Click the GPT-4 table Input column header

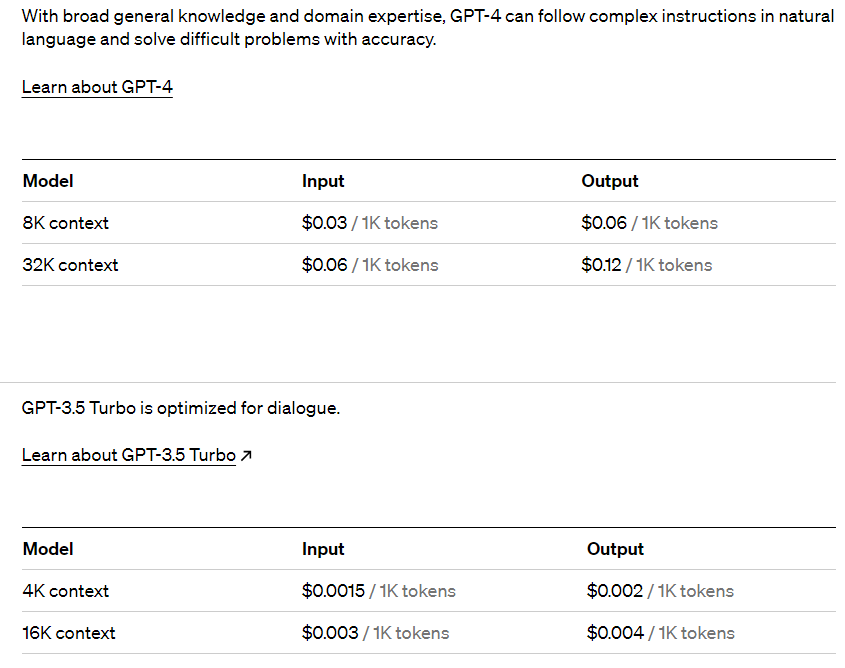[323, 181]
